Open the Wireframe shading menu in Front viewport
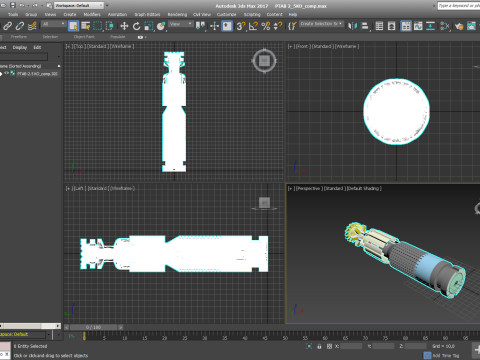The width and height of the screenshot is (480, 360). point(347,46)
